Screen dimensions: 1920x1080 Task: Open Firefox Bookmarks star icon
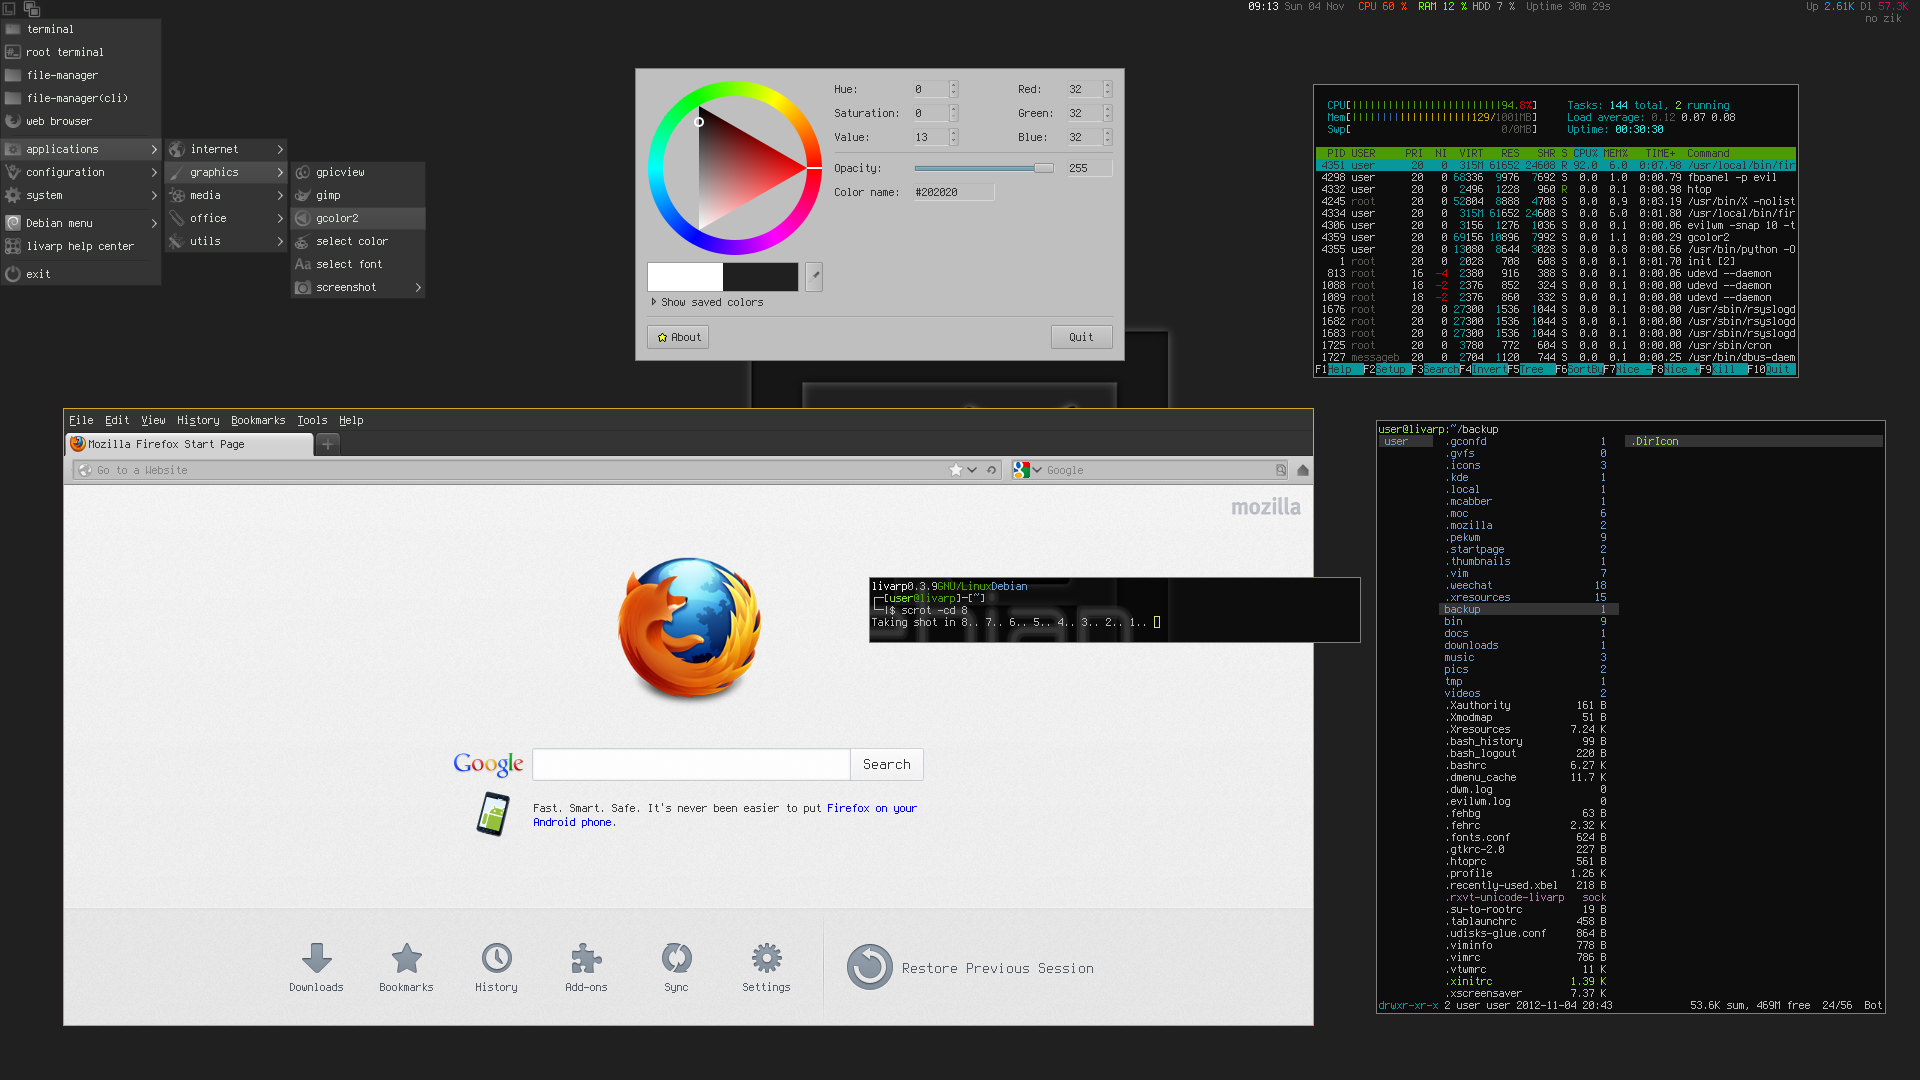coord(406,958)
